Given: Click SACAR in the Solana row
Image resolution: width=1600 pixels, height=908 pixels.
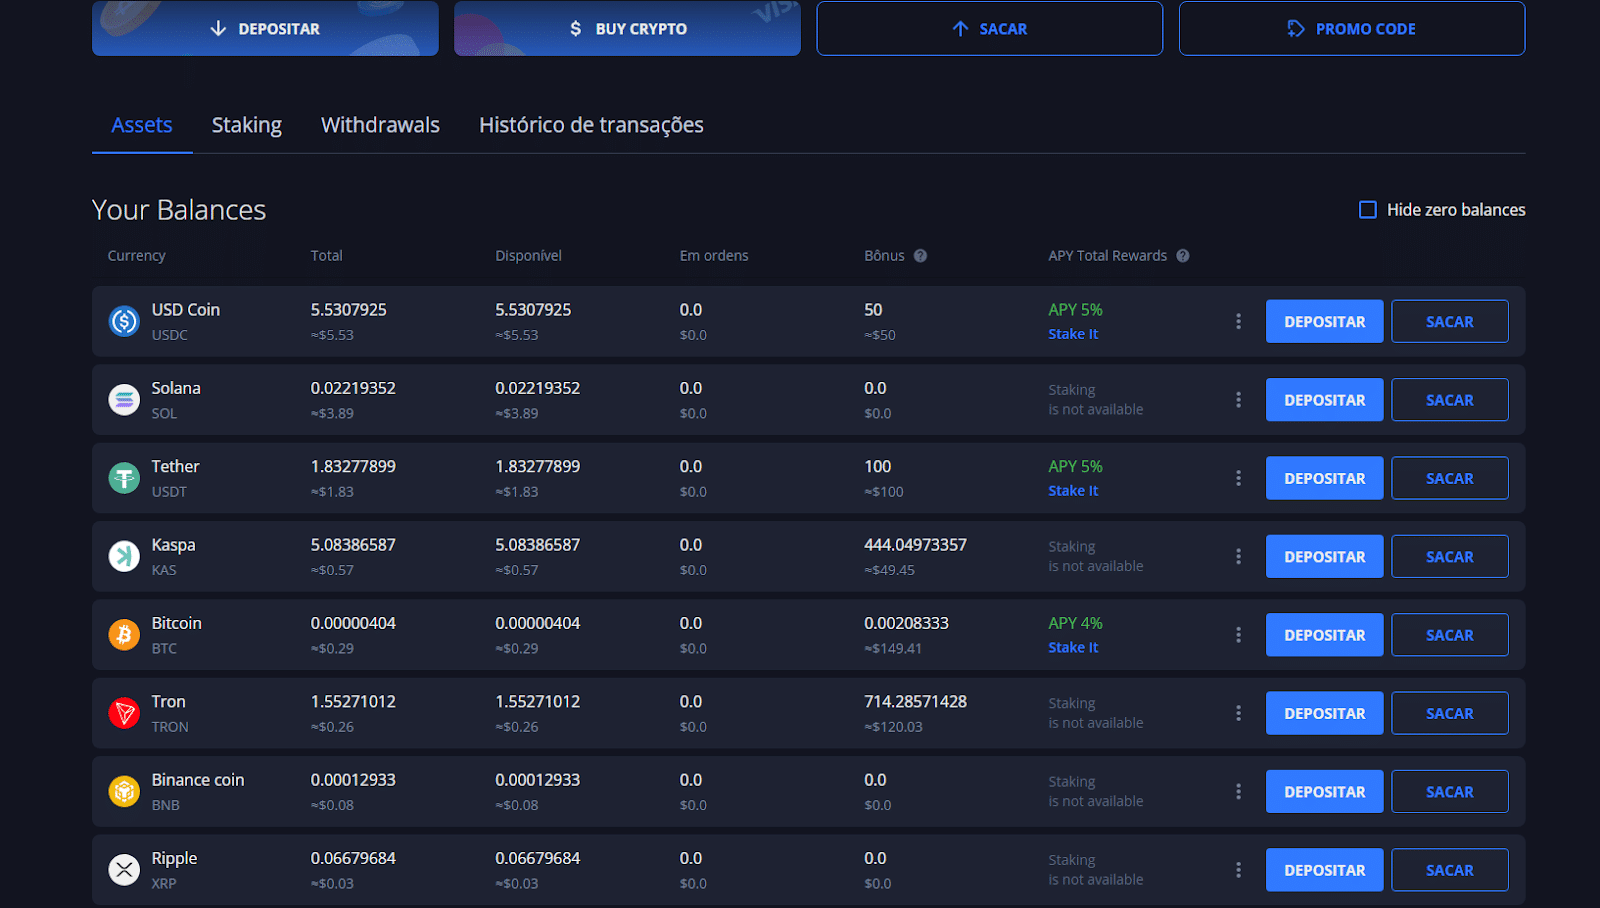Looking at the screenshot, I should (x=1449, y=400).
